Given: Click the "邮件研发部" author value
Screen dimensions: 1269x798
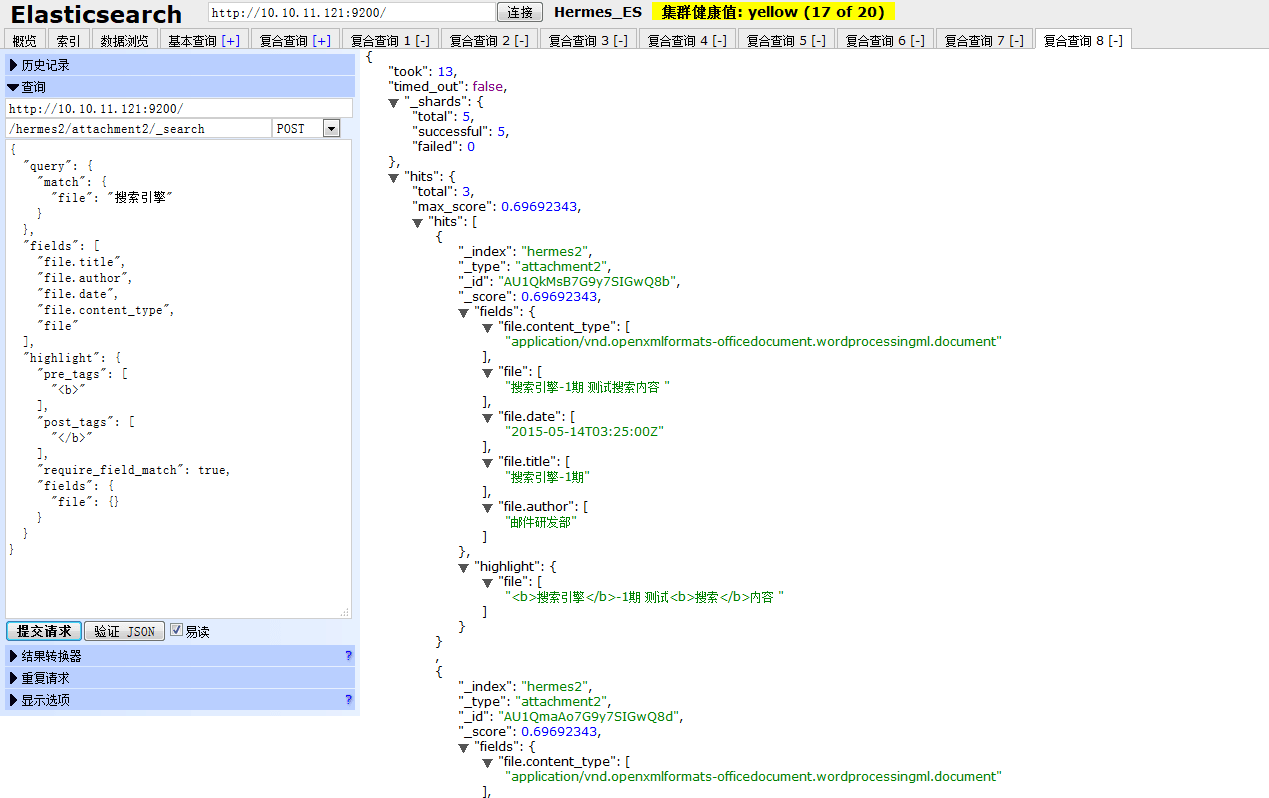Looking at the screenshot, I should pos(541,521).
